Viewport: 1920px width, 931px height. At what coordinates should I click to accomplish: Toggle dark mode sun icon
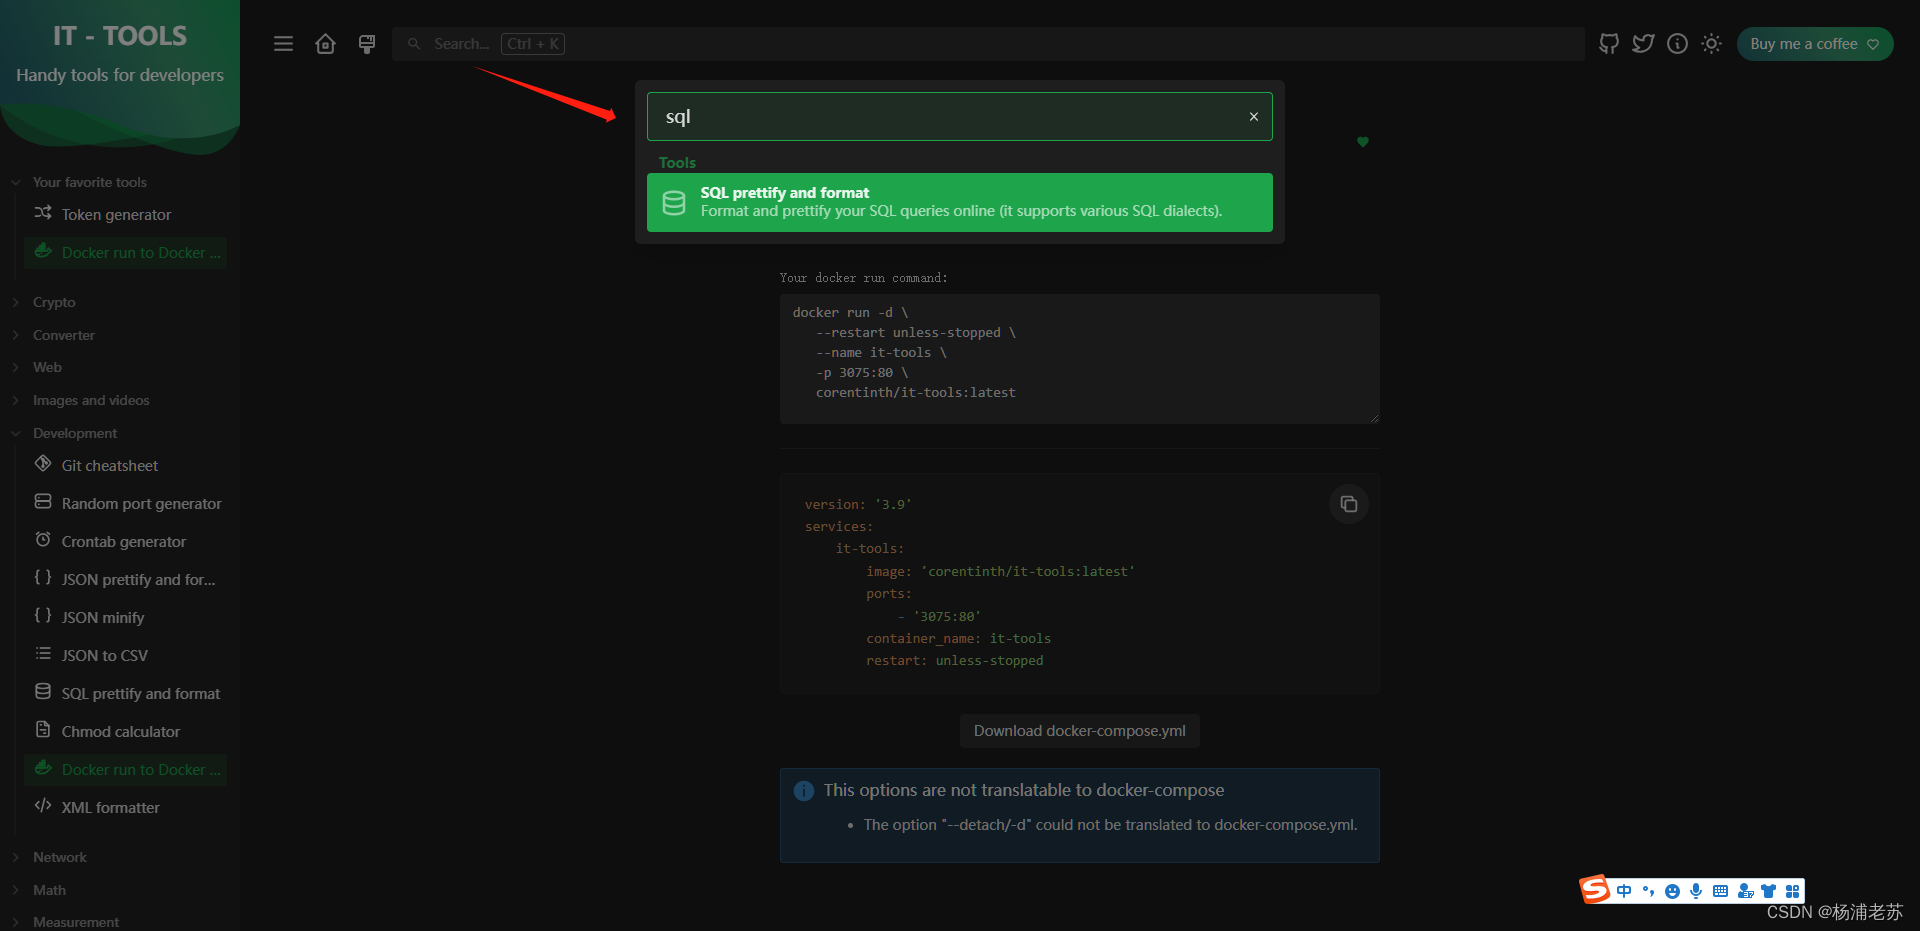click(1711, 44)
